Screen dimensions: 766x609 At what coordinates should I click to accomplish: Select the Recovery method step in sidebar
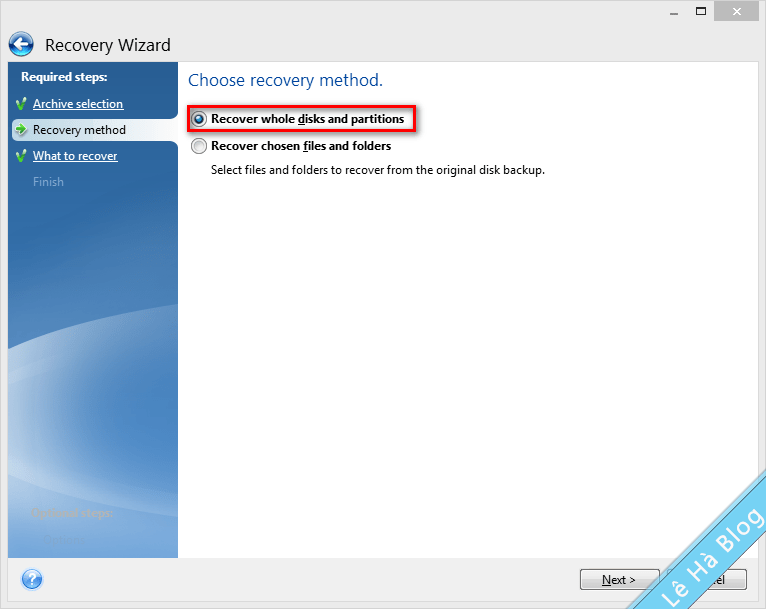pos(79,130)
